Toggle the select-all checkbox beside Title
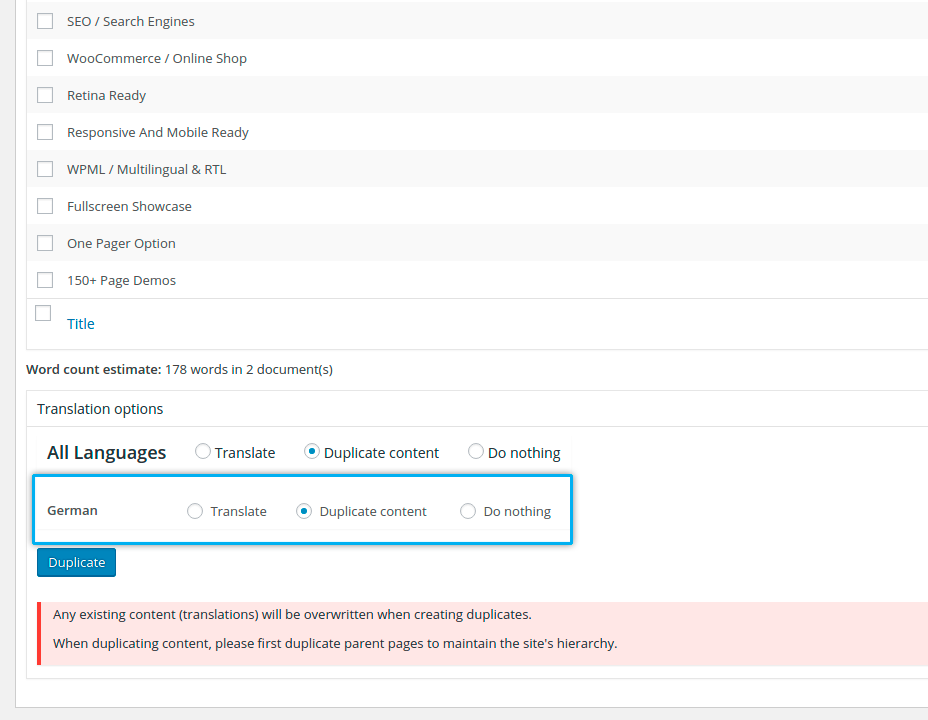The image size is (928, 720). click(x=43, y=313)
